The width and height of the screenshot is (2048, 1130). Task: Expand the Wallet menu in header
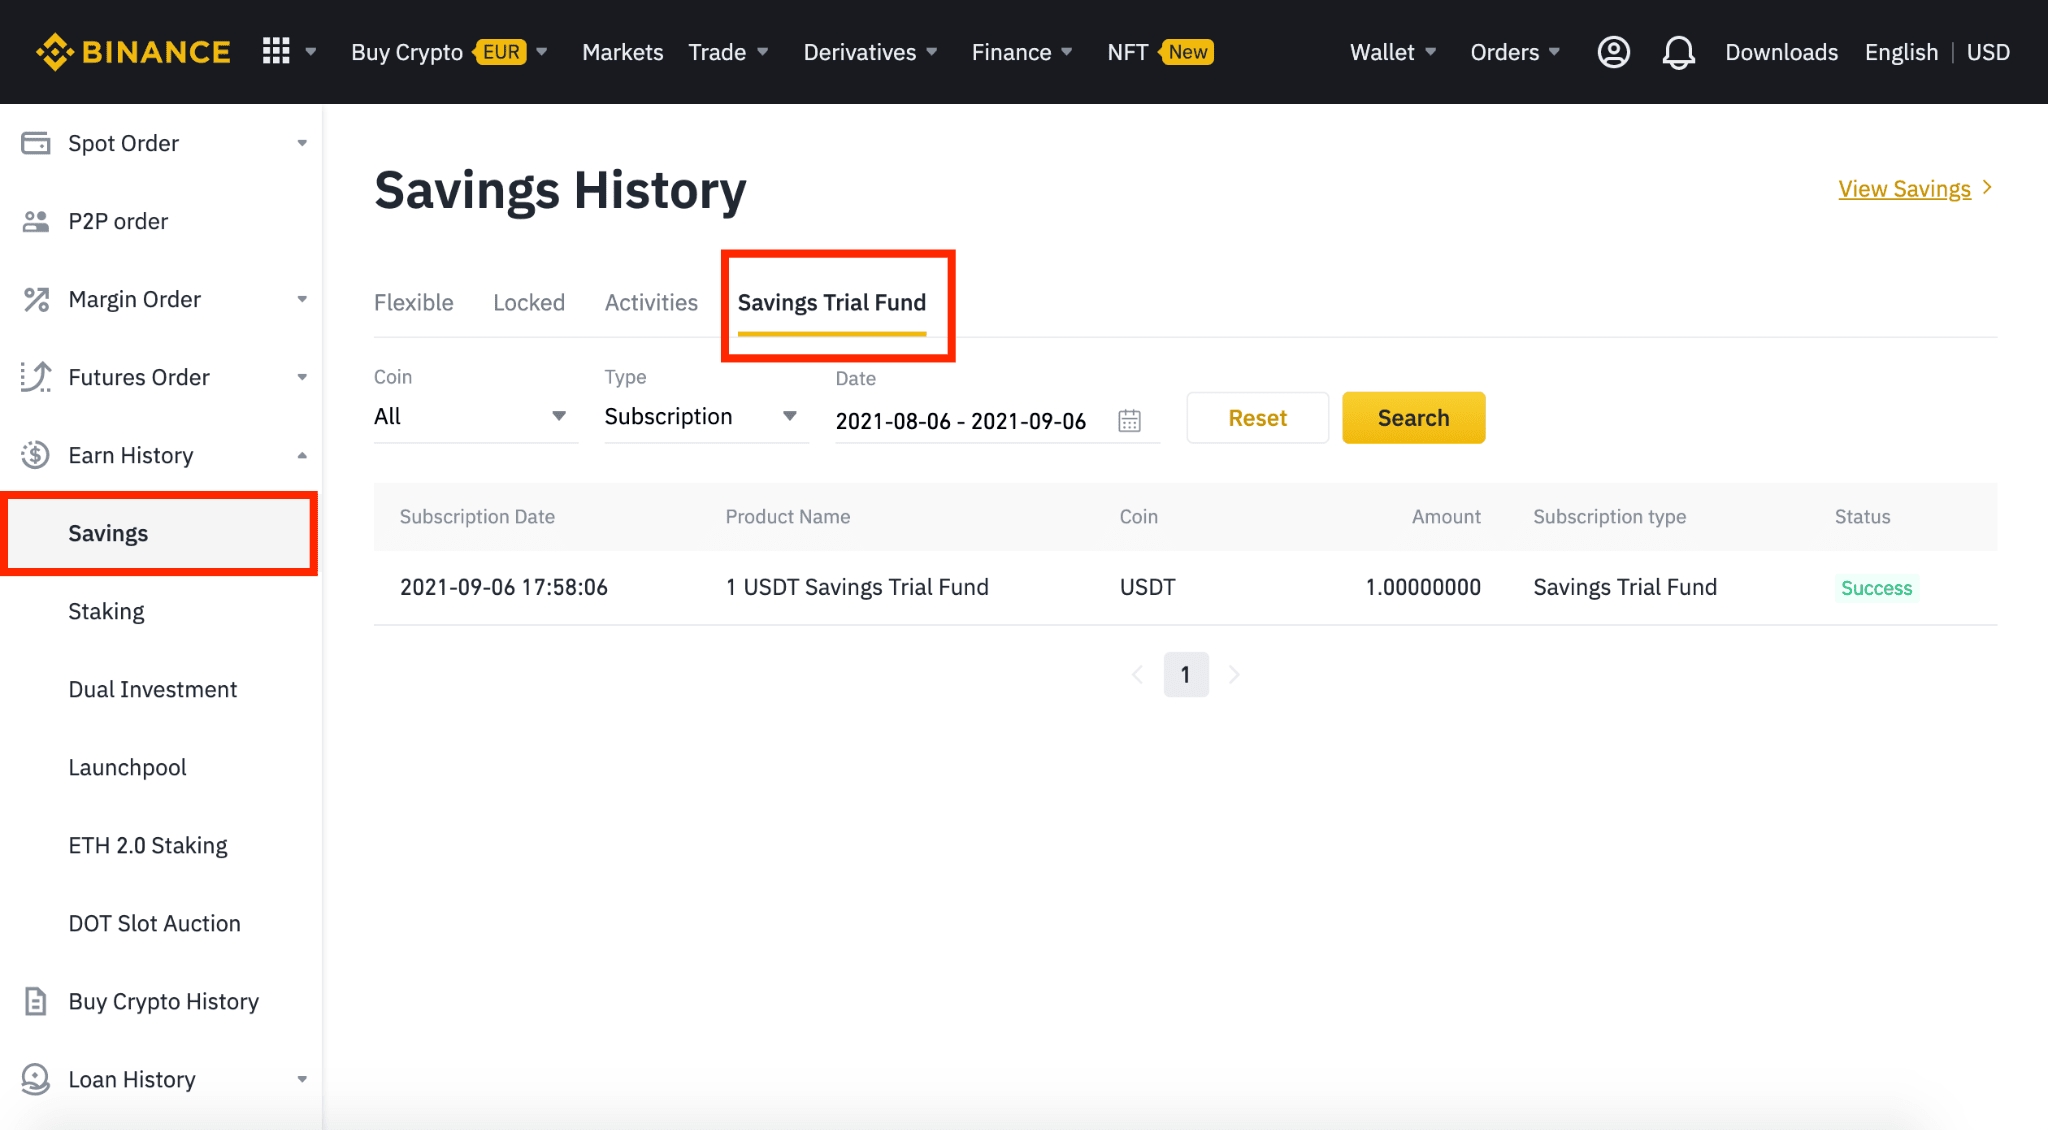1392,52
